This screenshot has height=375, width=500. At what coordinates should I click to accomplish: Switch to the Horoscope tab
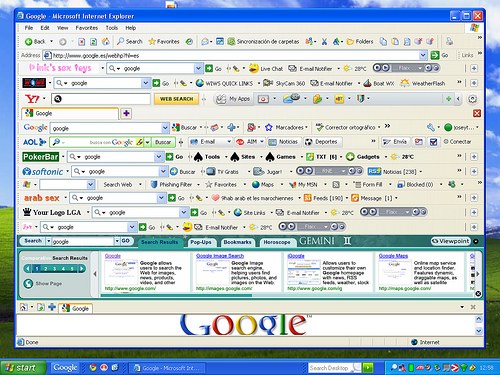[x=277, y=242]
